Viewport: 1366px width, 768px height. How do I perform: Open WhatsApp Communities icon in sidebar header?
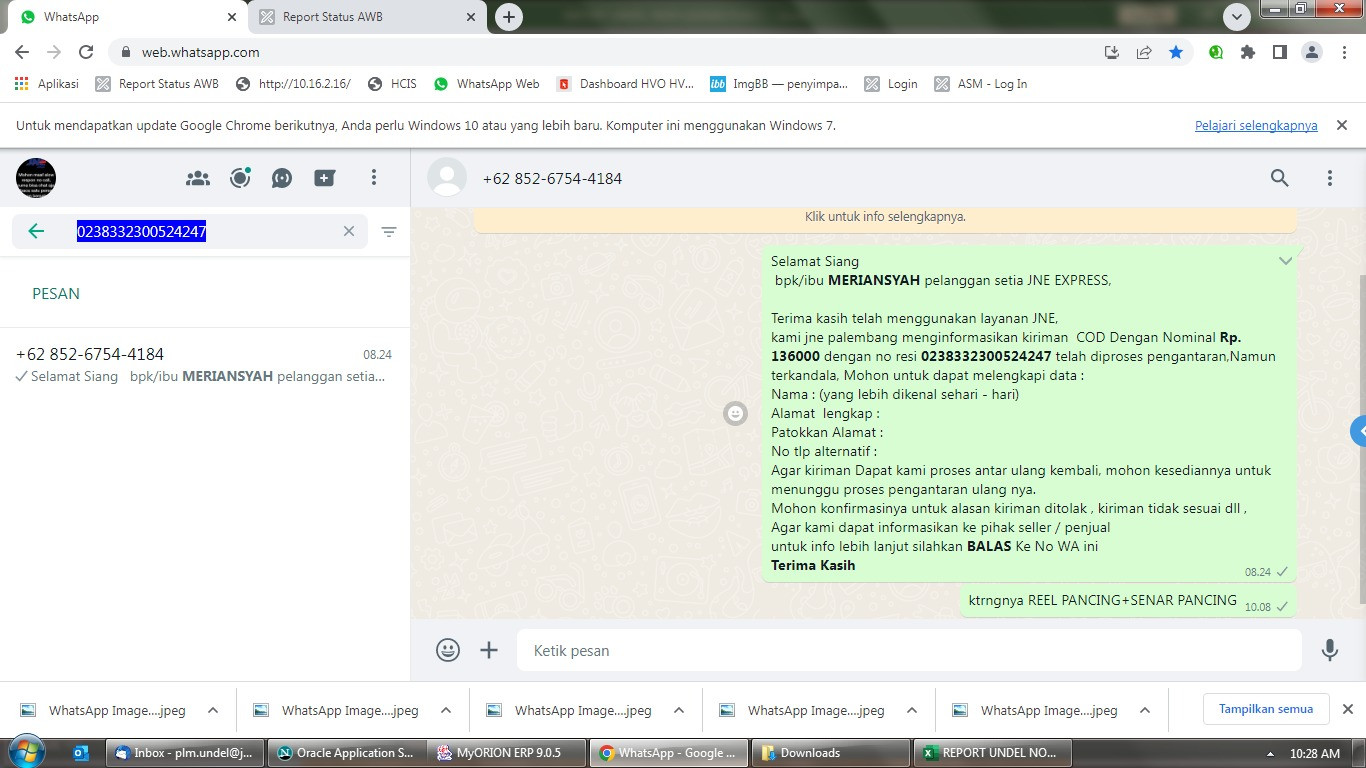[x=198, y=178]
